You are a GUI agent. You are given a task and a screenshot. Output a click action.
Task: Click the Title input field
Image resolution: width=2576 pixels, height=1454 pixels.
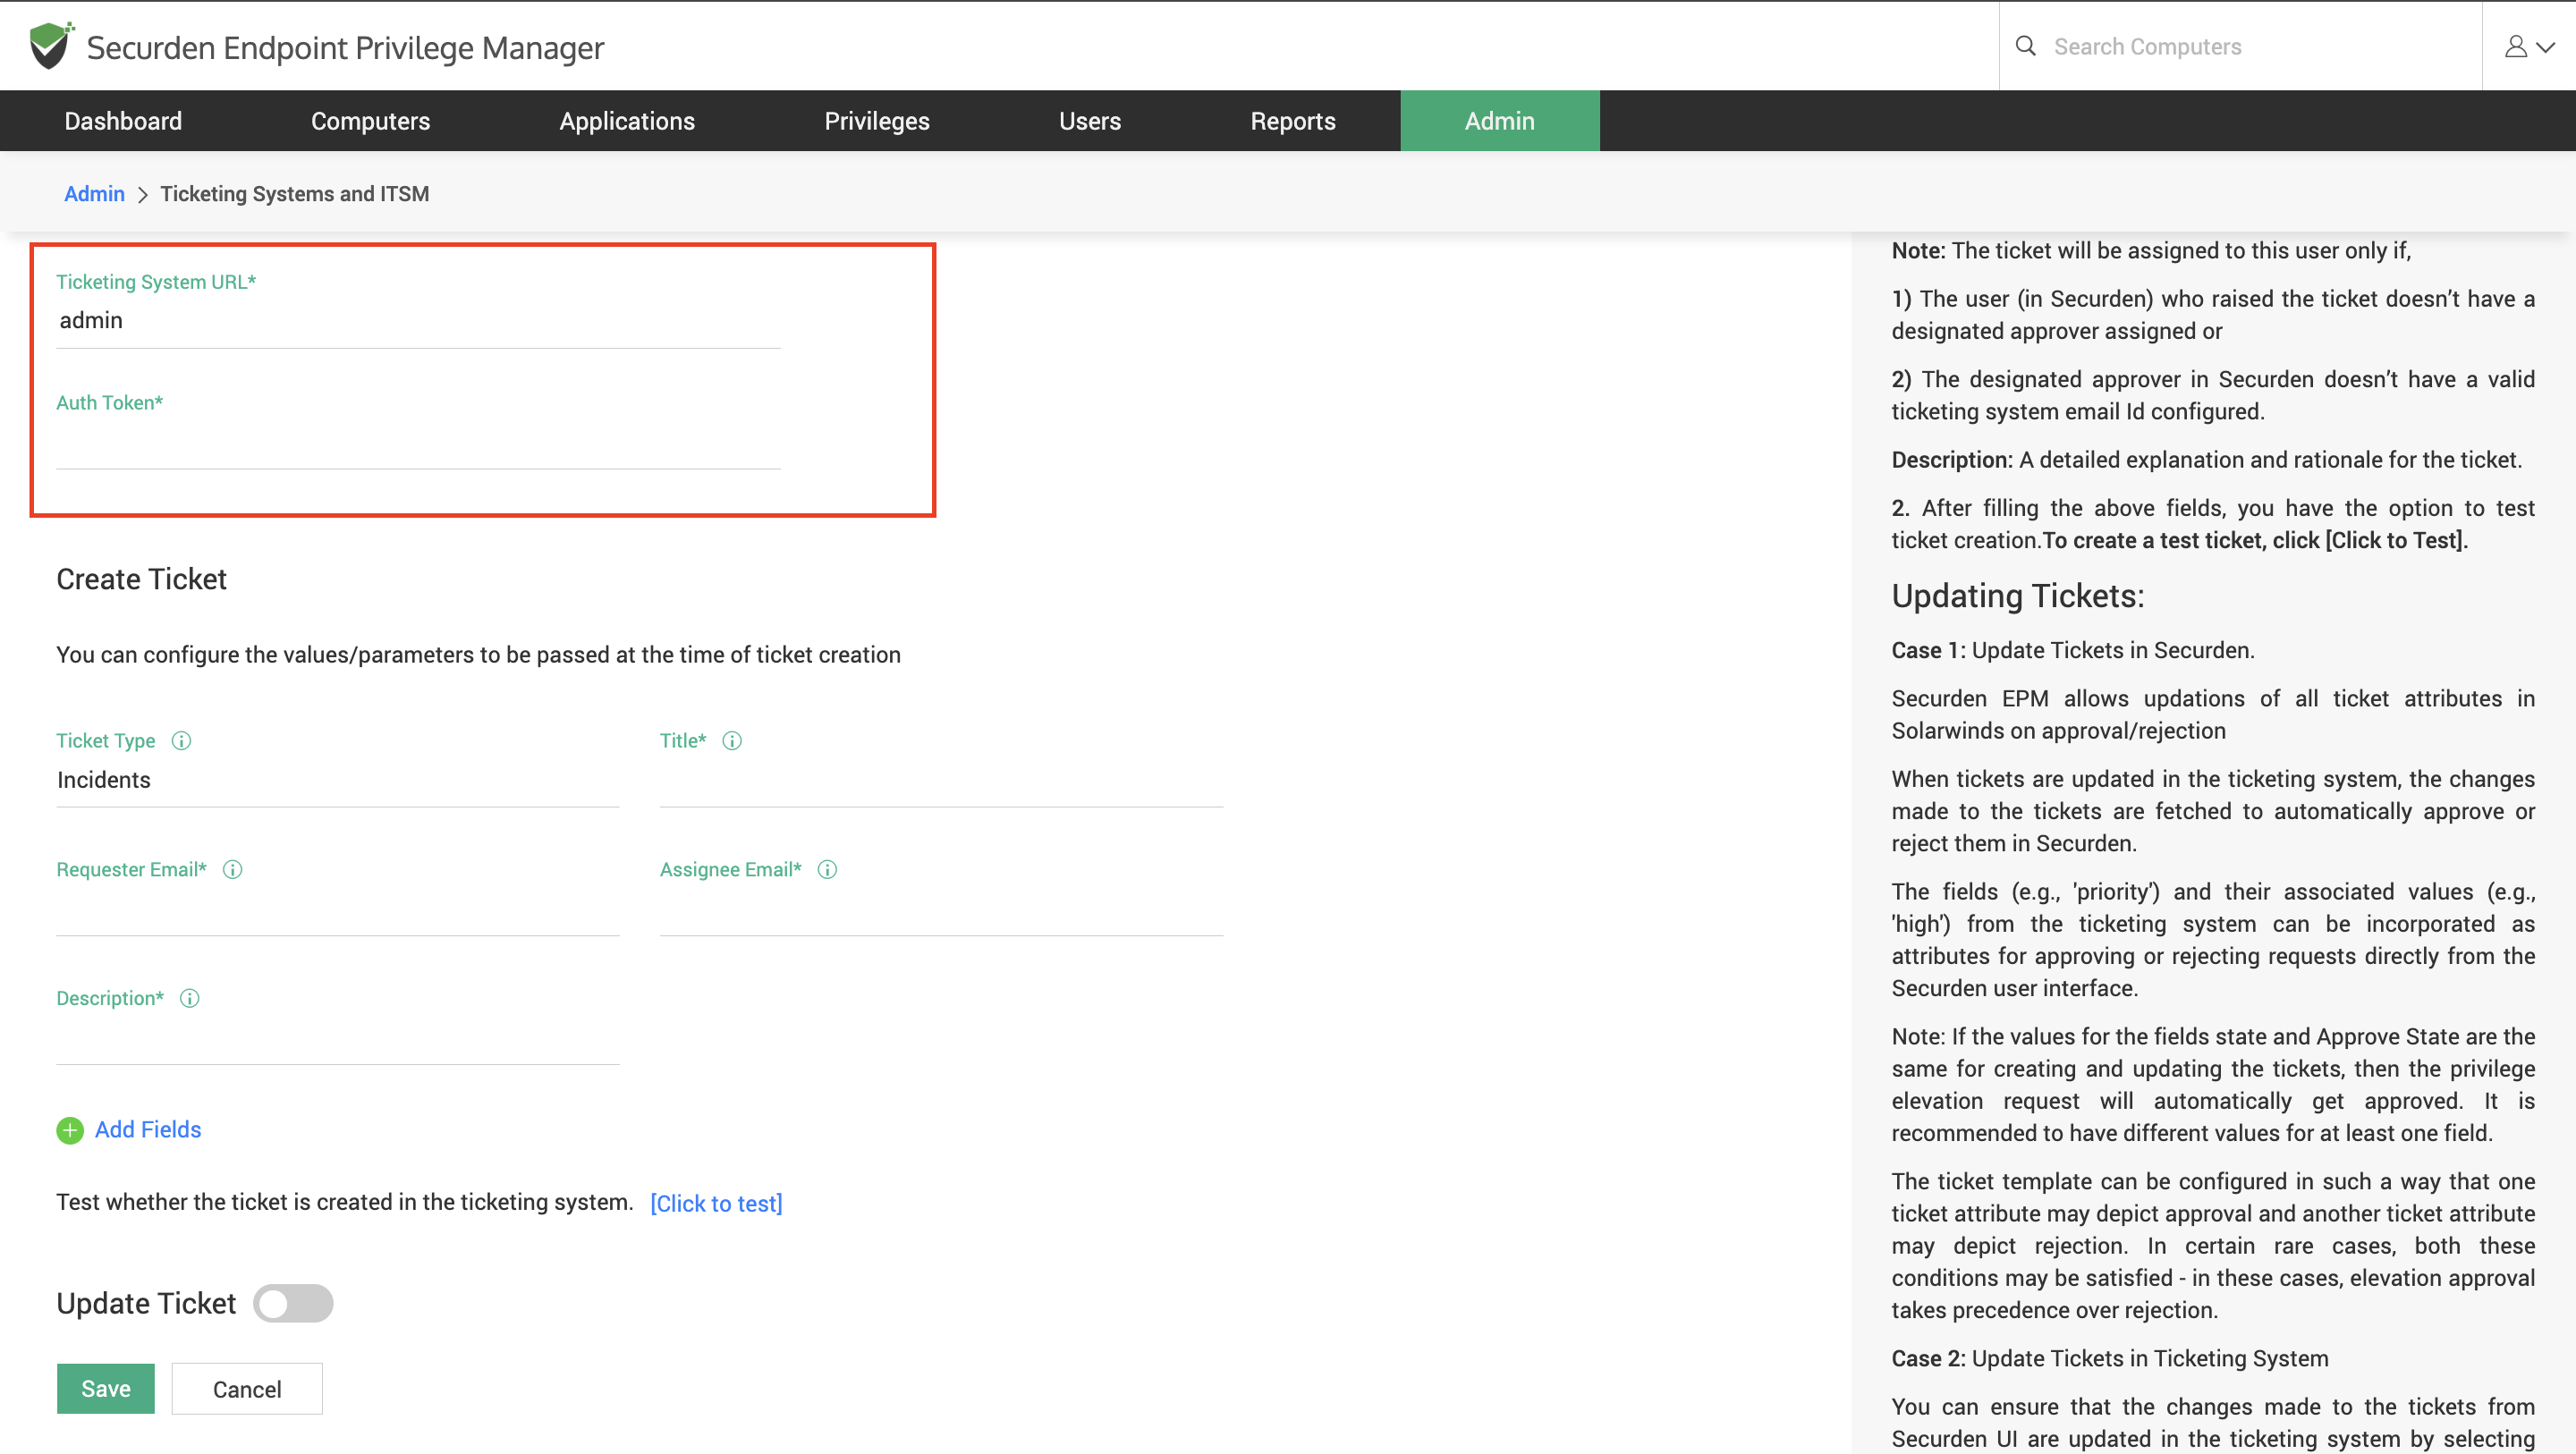[x=941, y=782]
